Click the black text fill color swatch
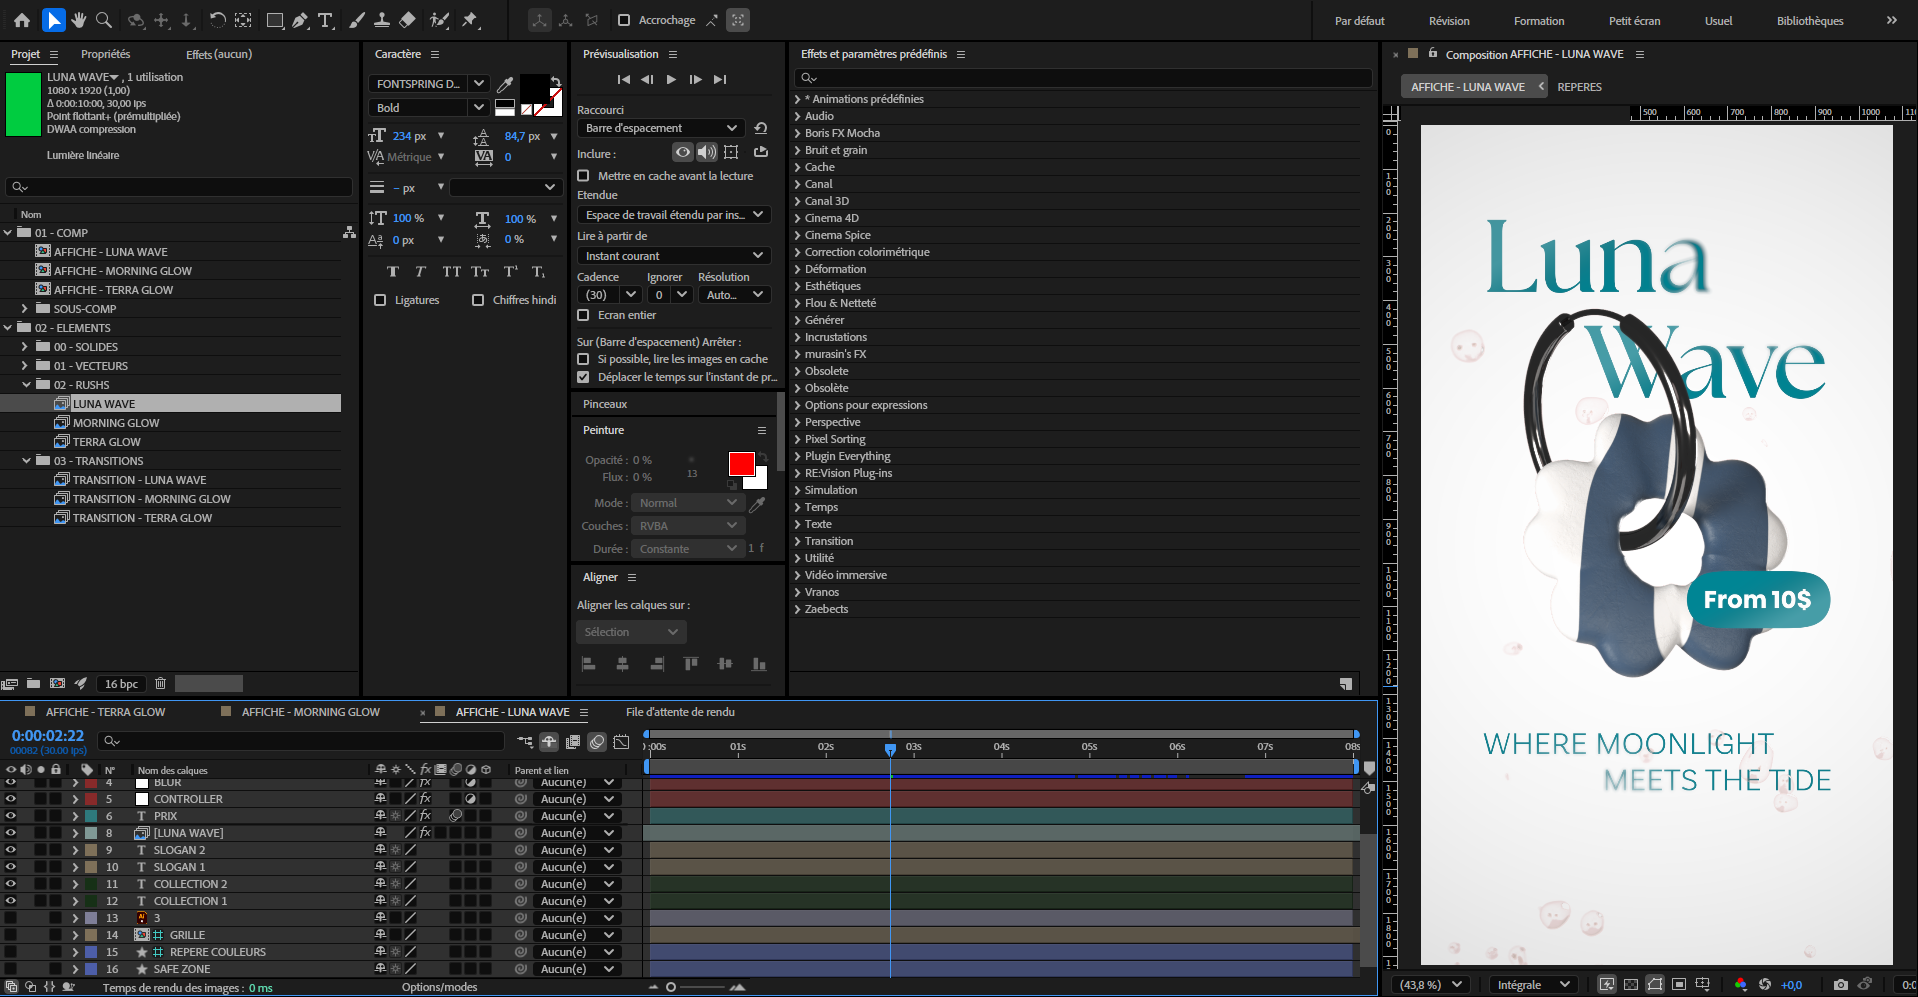The image size is (1918, 997). pyautogui.click(x=533, y=87)
